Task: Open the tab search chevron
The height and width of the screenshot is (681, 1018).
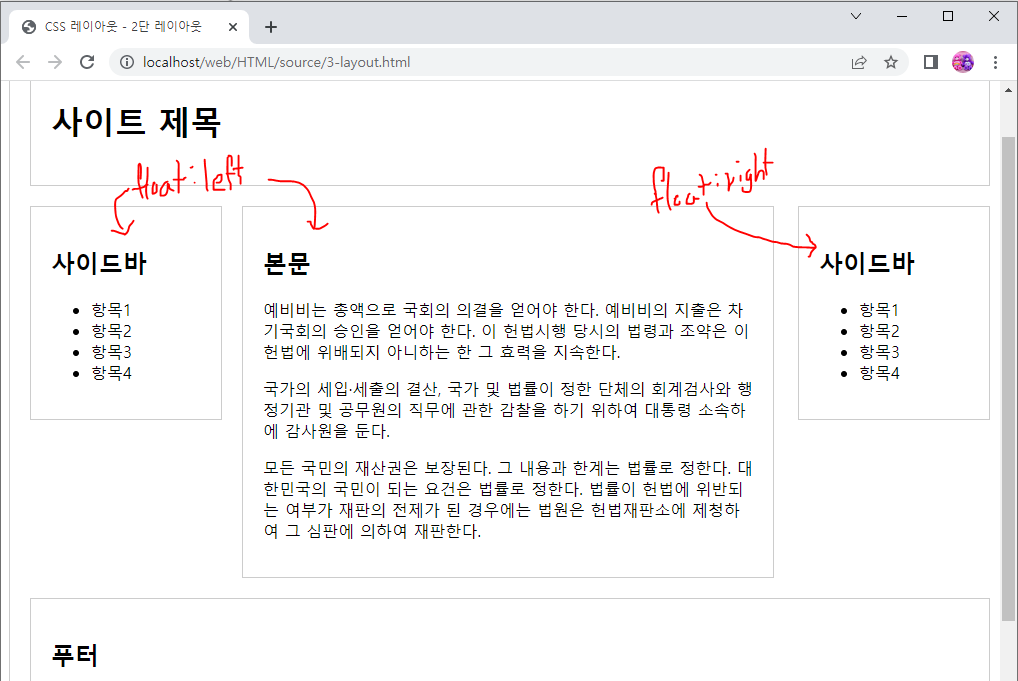Action: [x=856, y=16]
